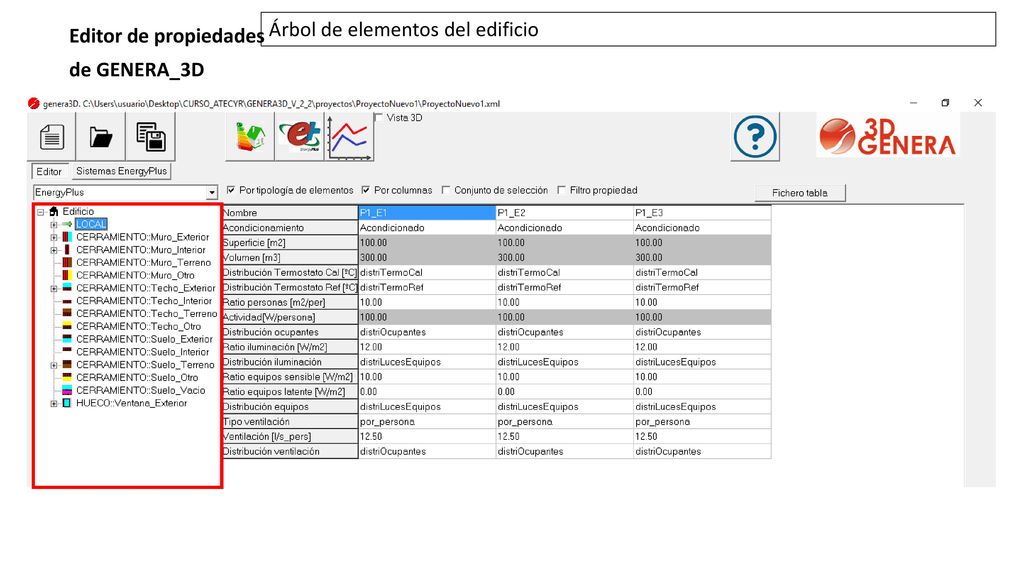
Task: Enable the Filtro propiedad checkbox
Action: click(x=562, y=190)
